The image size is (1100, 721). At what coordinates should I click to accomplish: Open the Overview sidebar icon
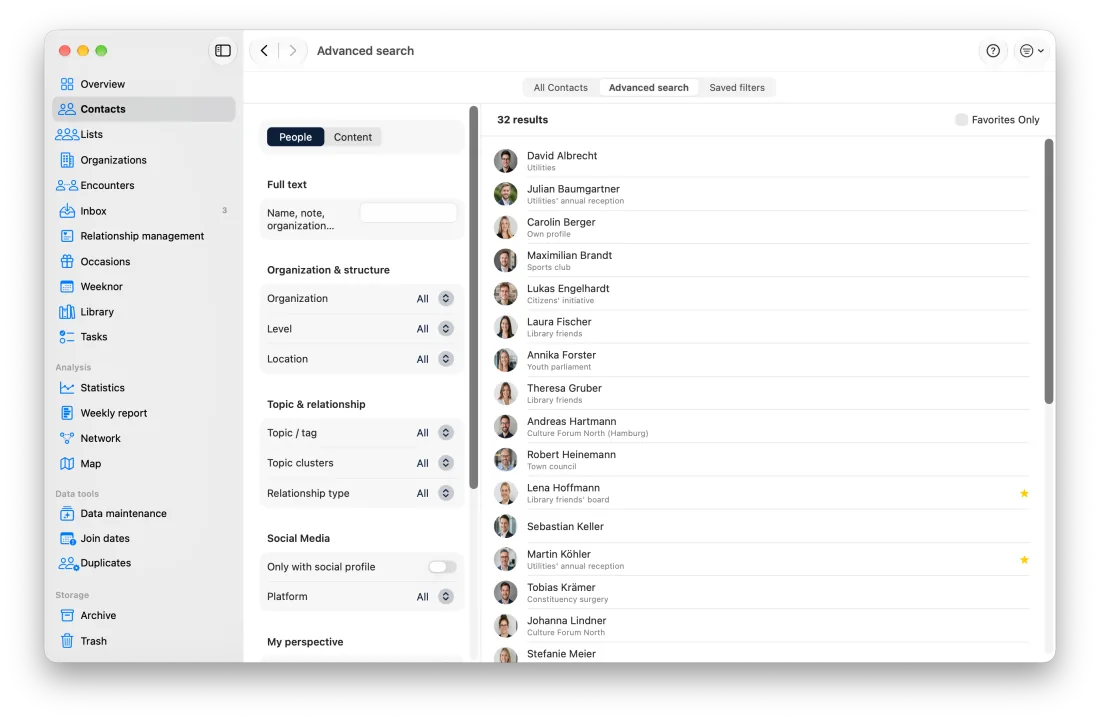(x=67, y=84)
